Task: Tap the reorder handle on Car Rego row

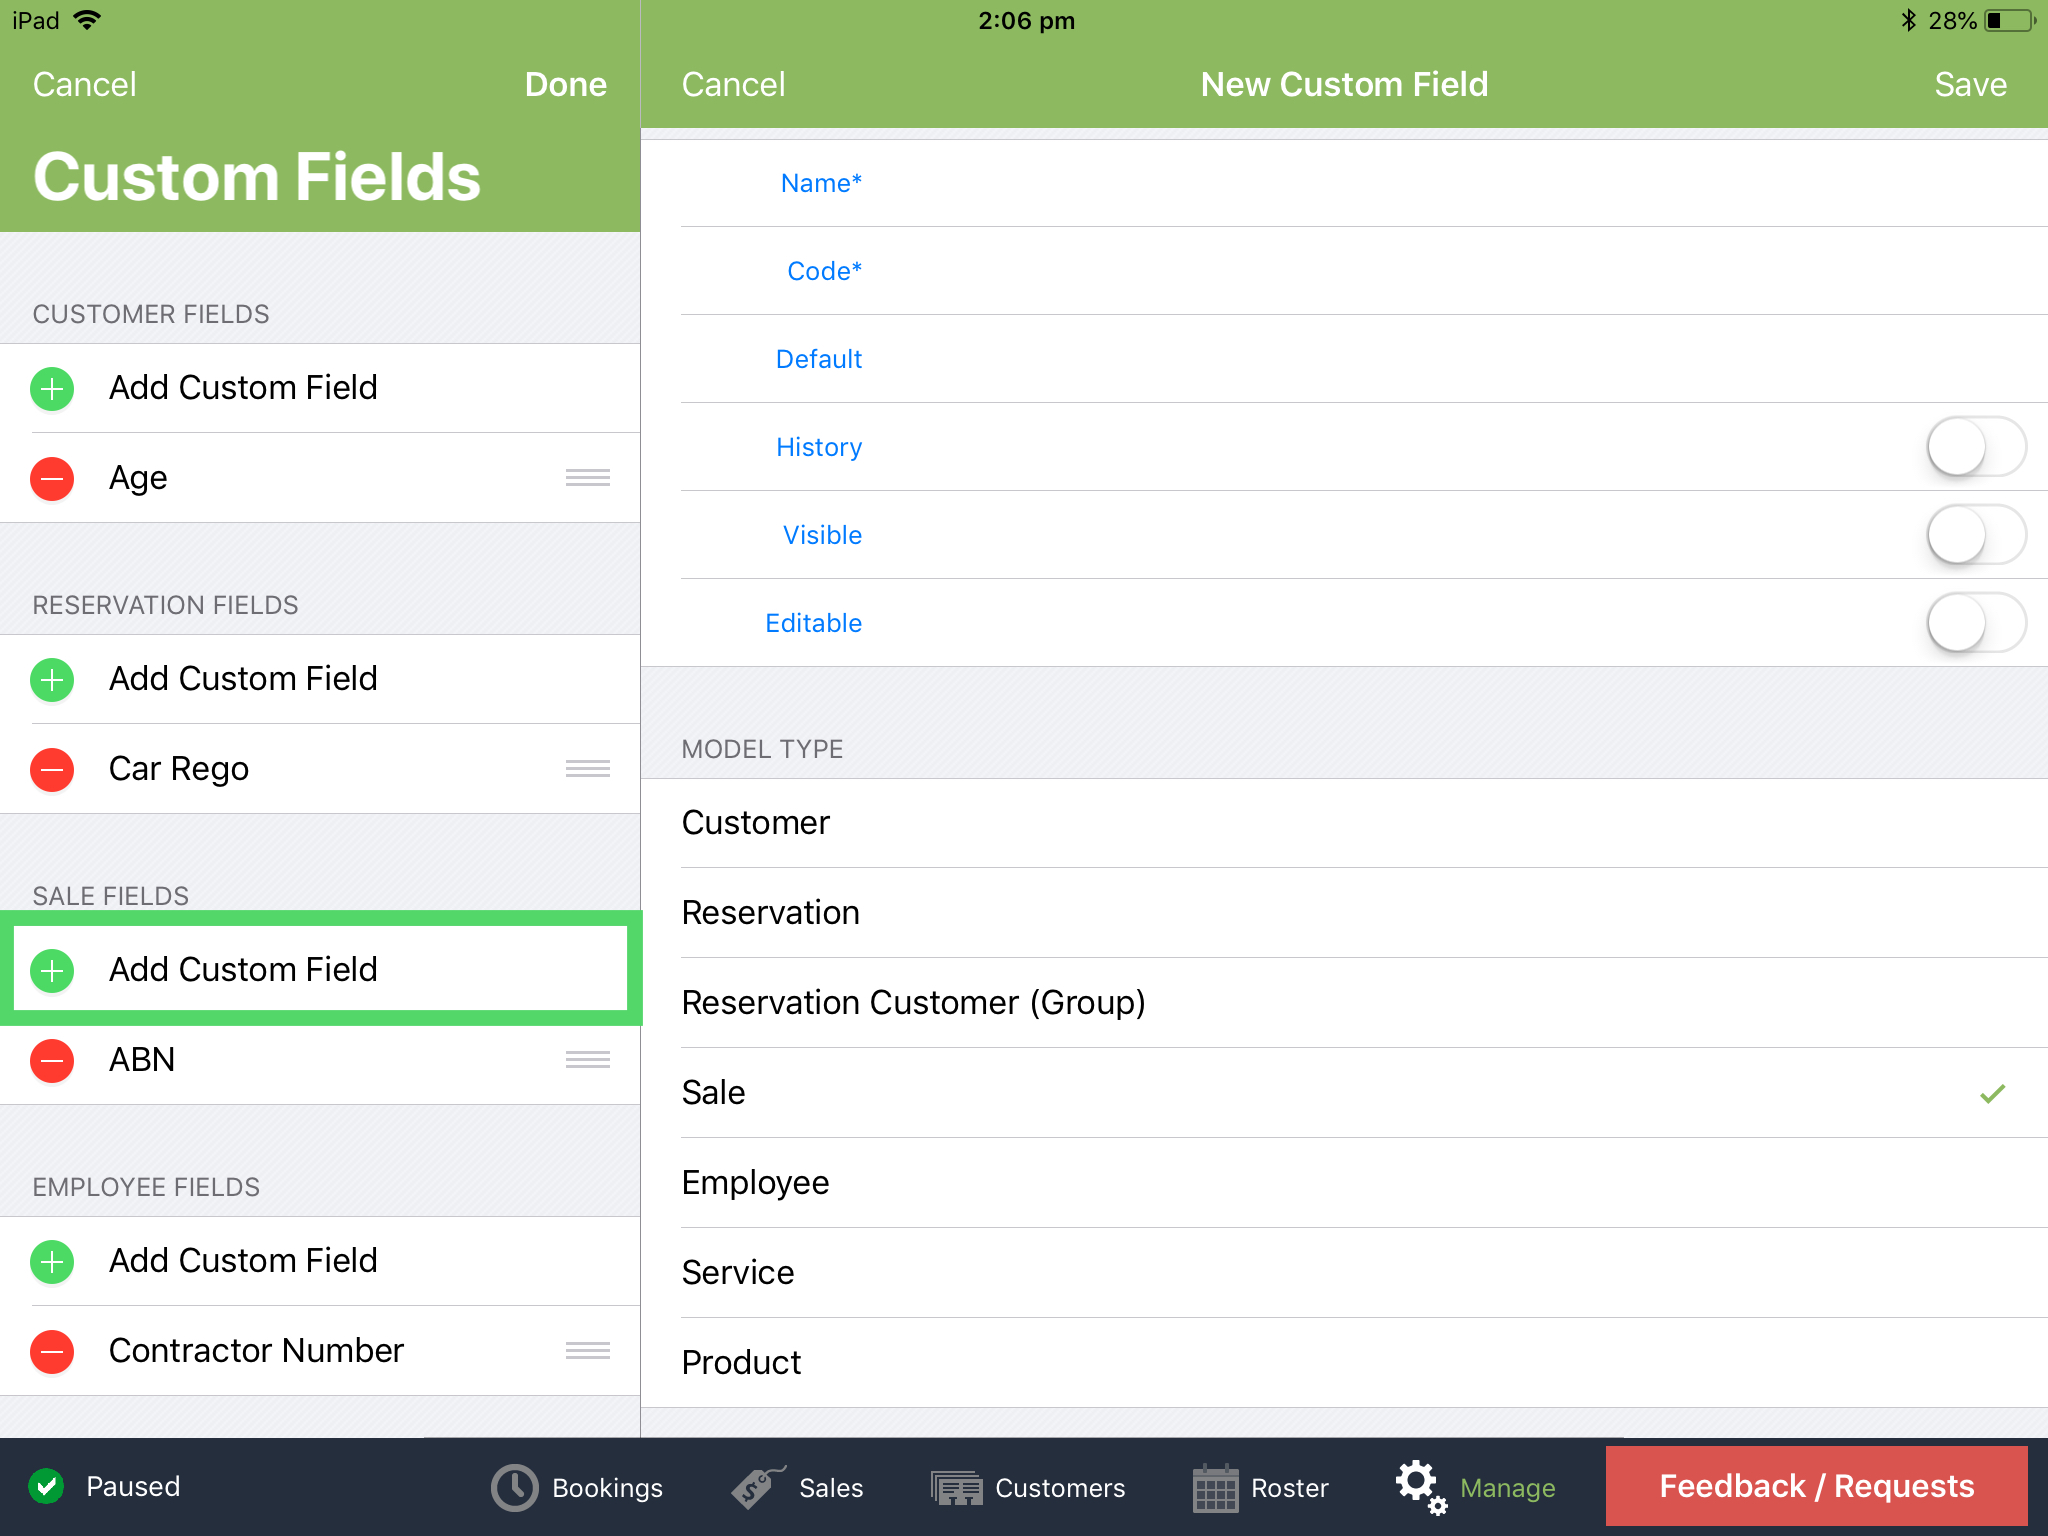Action: click(x=587, y=769)
